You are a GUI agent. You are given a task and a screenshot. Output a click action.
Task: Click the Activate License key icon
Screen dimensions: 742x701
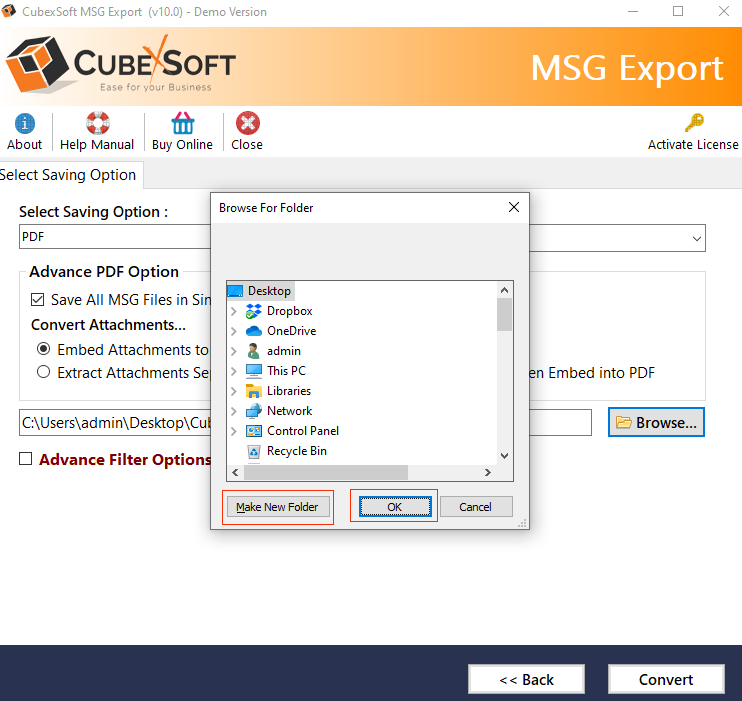(x=694, y=123)
